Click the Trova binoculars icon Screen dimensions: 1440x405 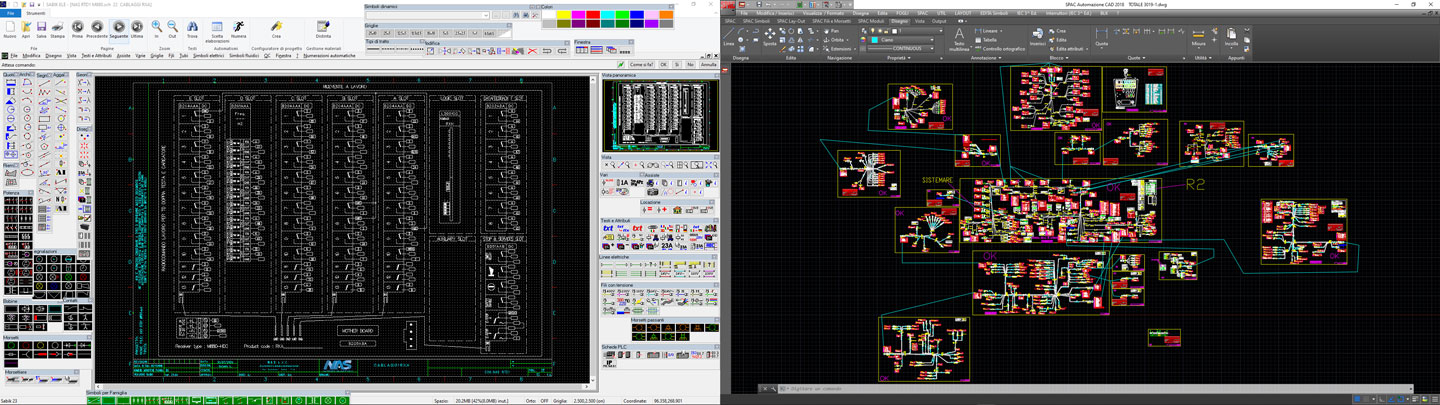192,27
